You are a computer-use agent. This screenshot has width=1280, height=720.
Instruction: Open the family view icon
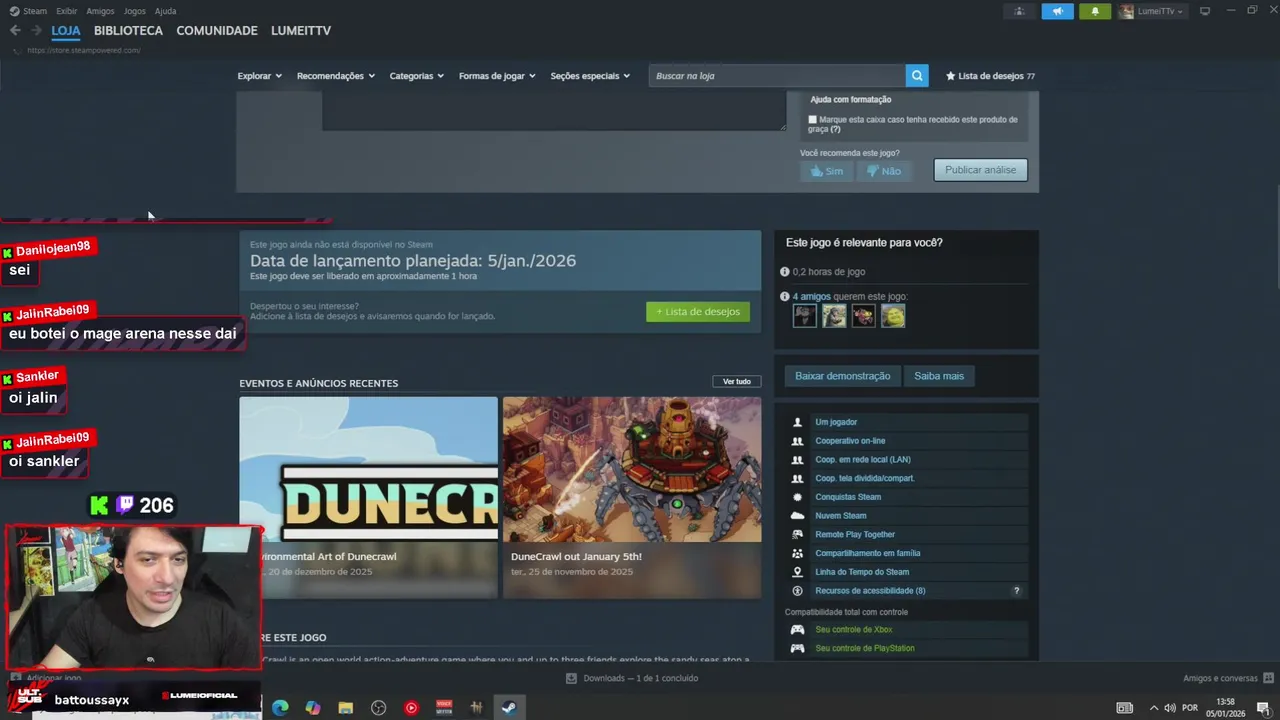(1019, 11)
